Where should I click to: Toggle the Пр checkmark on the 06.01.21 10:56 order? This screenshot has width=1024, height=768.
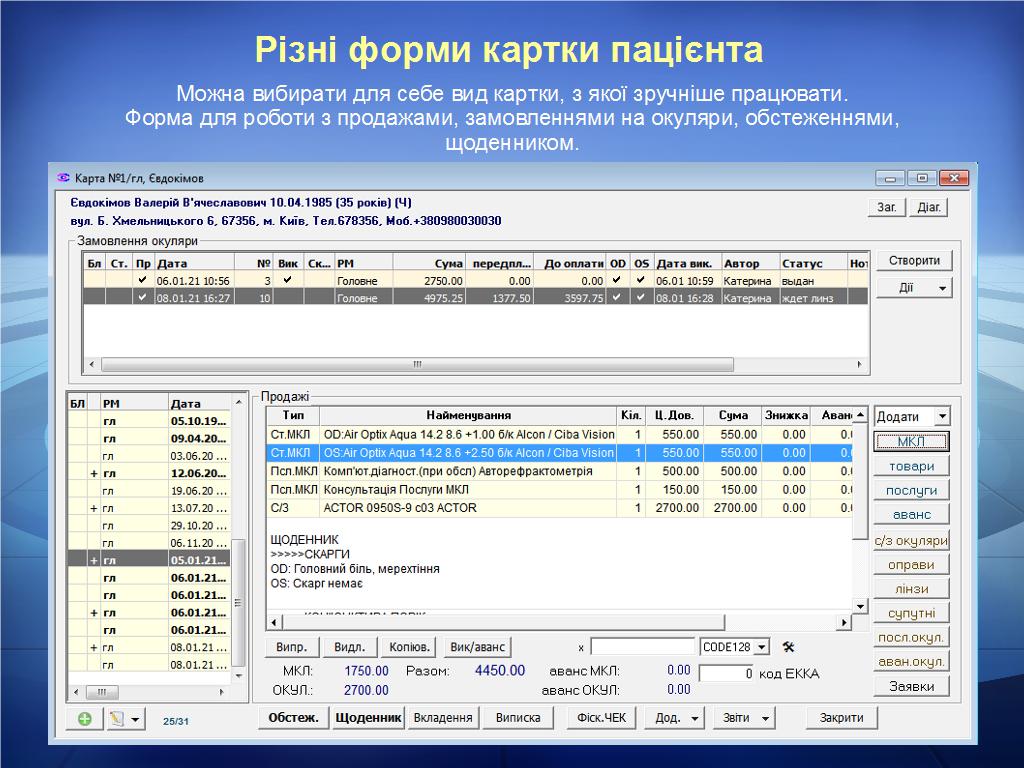[x=142, y=281]
